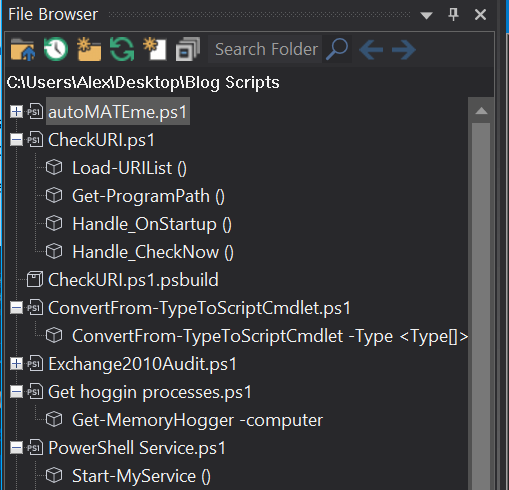Create a new file via toolbar icon
The image size is (509, 490).
[x=155, y=49]
